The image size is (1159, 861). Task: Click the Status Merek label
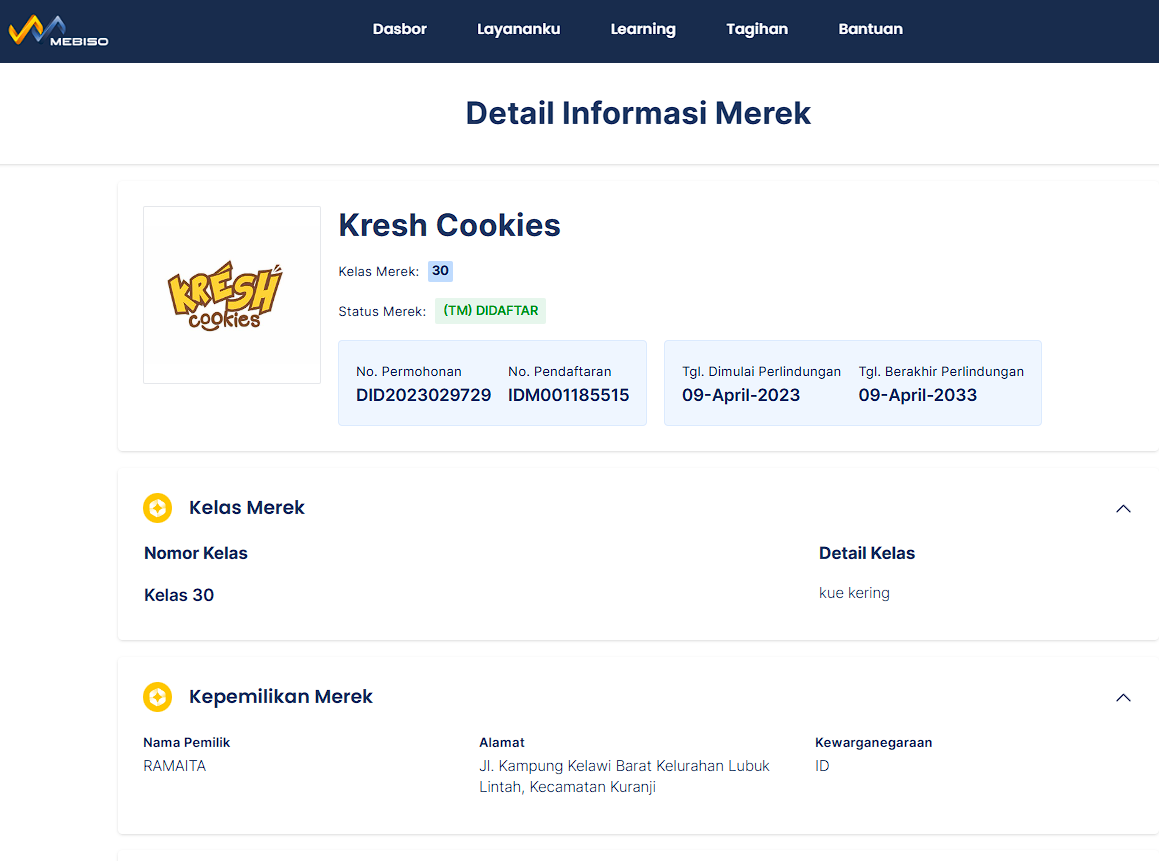click(382, 312)
